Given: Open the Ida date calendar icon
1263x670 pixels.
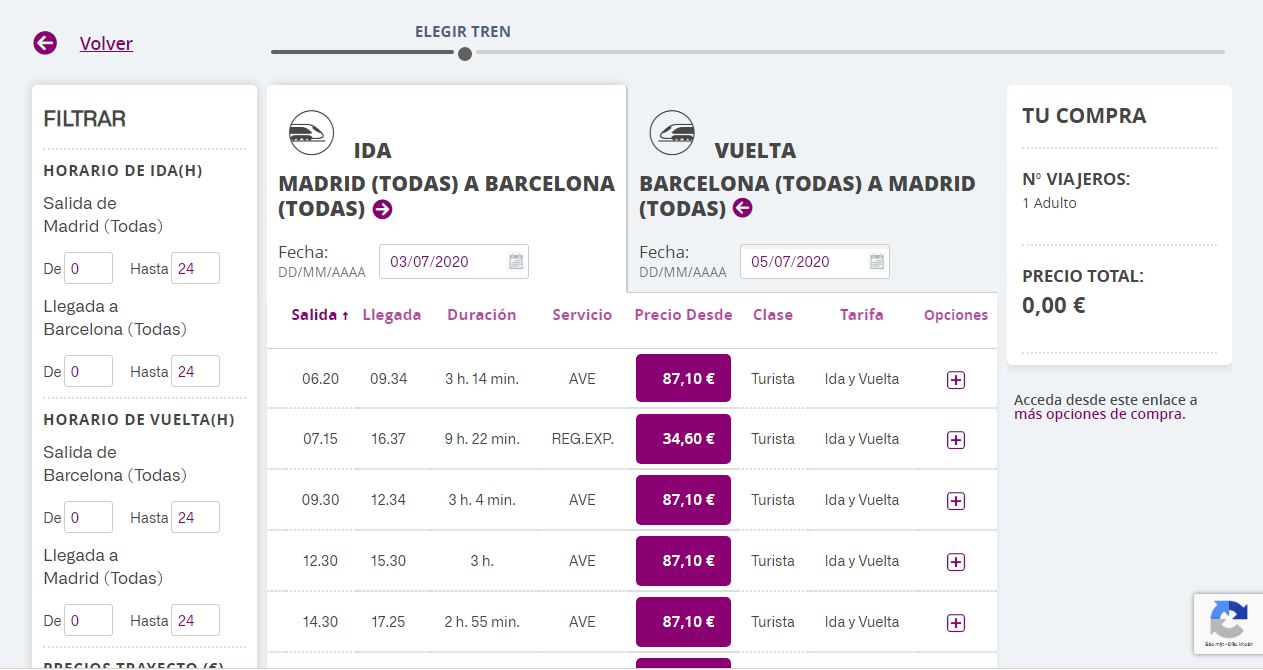Looking at the screenshot, I should pos(516,262).
